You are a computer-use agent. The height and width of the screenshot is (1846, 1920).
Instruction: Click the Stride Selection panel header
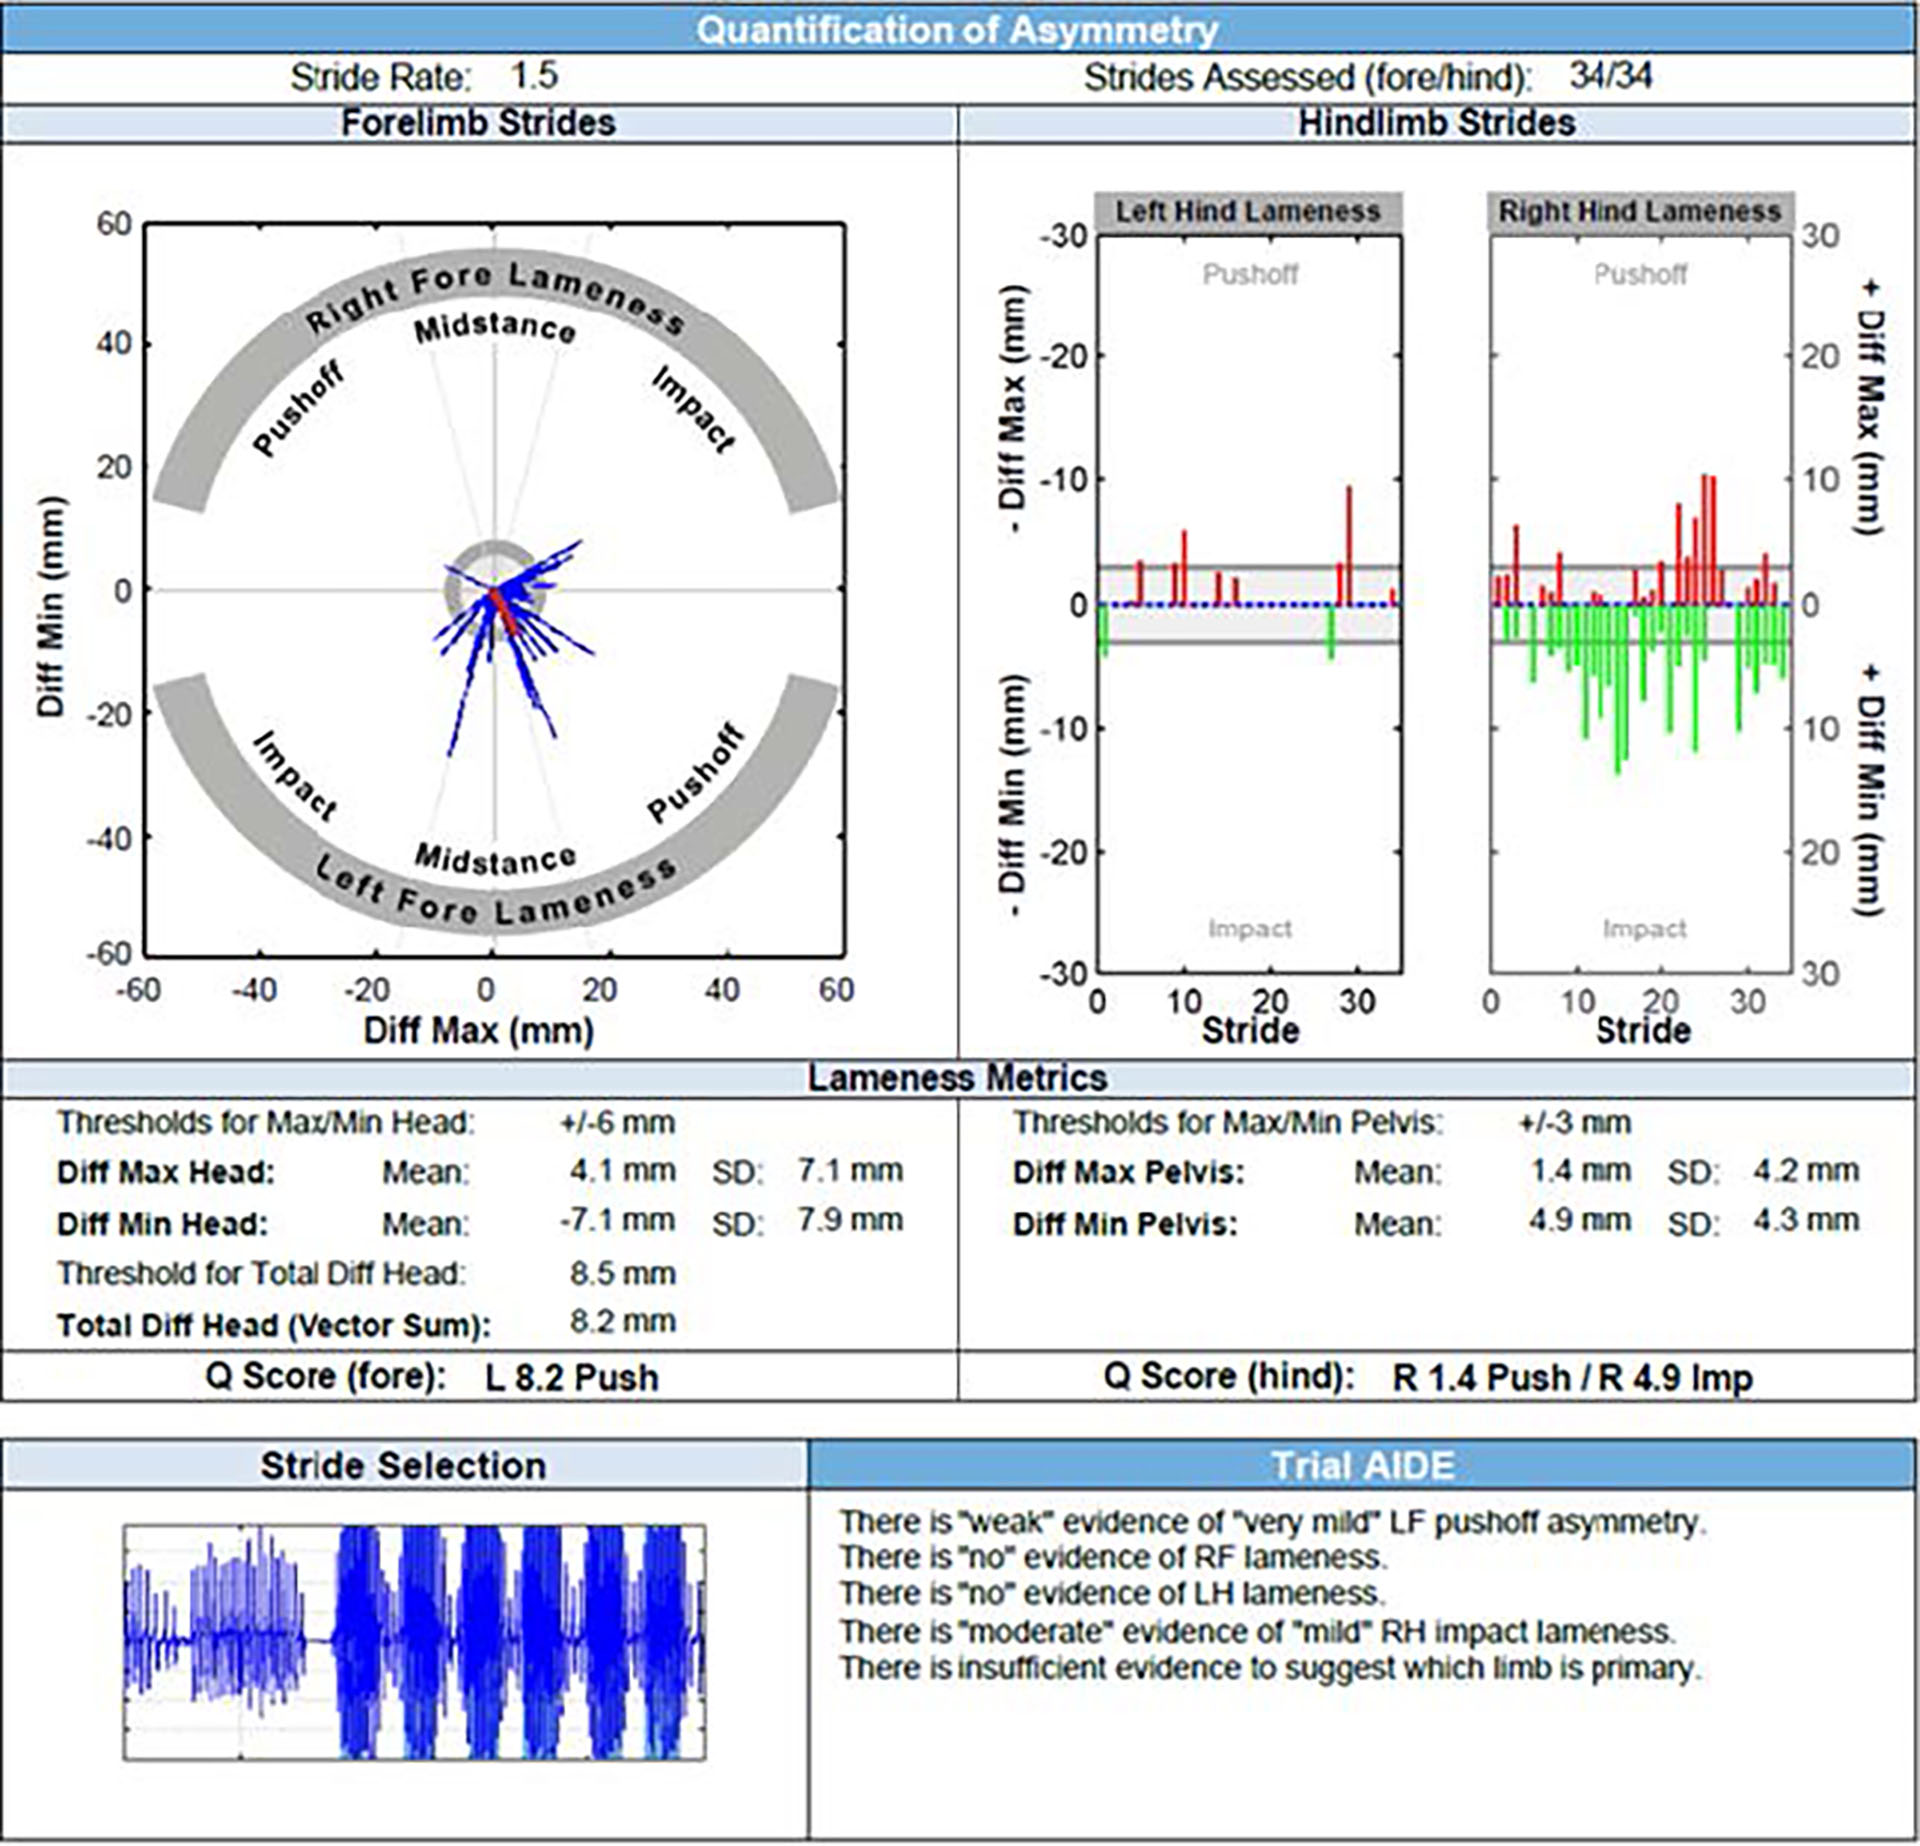pyautogui.click(x=403, y=1466)
